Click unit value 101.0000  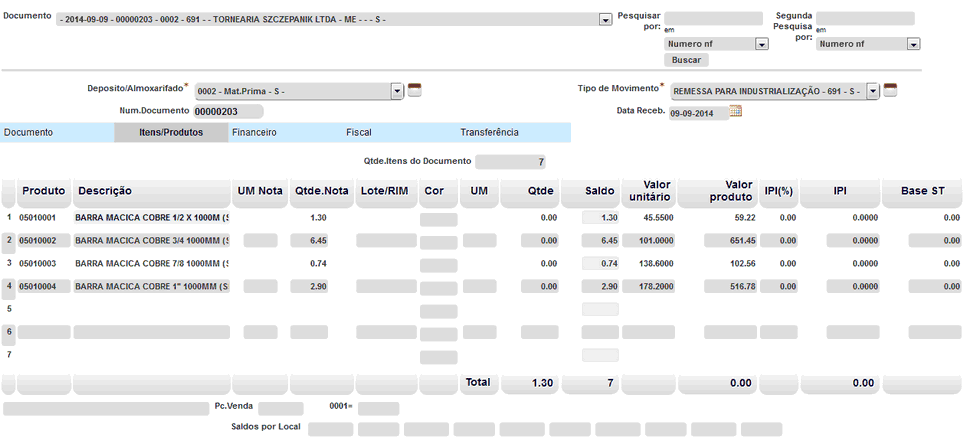click(x=649, y=240)
